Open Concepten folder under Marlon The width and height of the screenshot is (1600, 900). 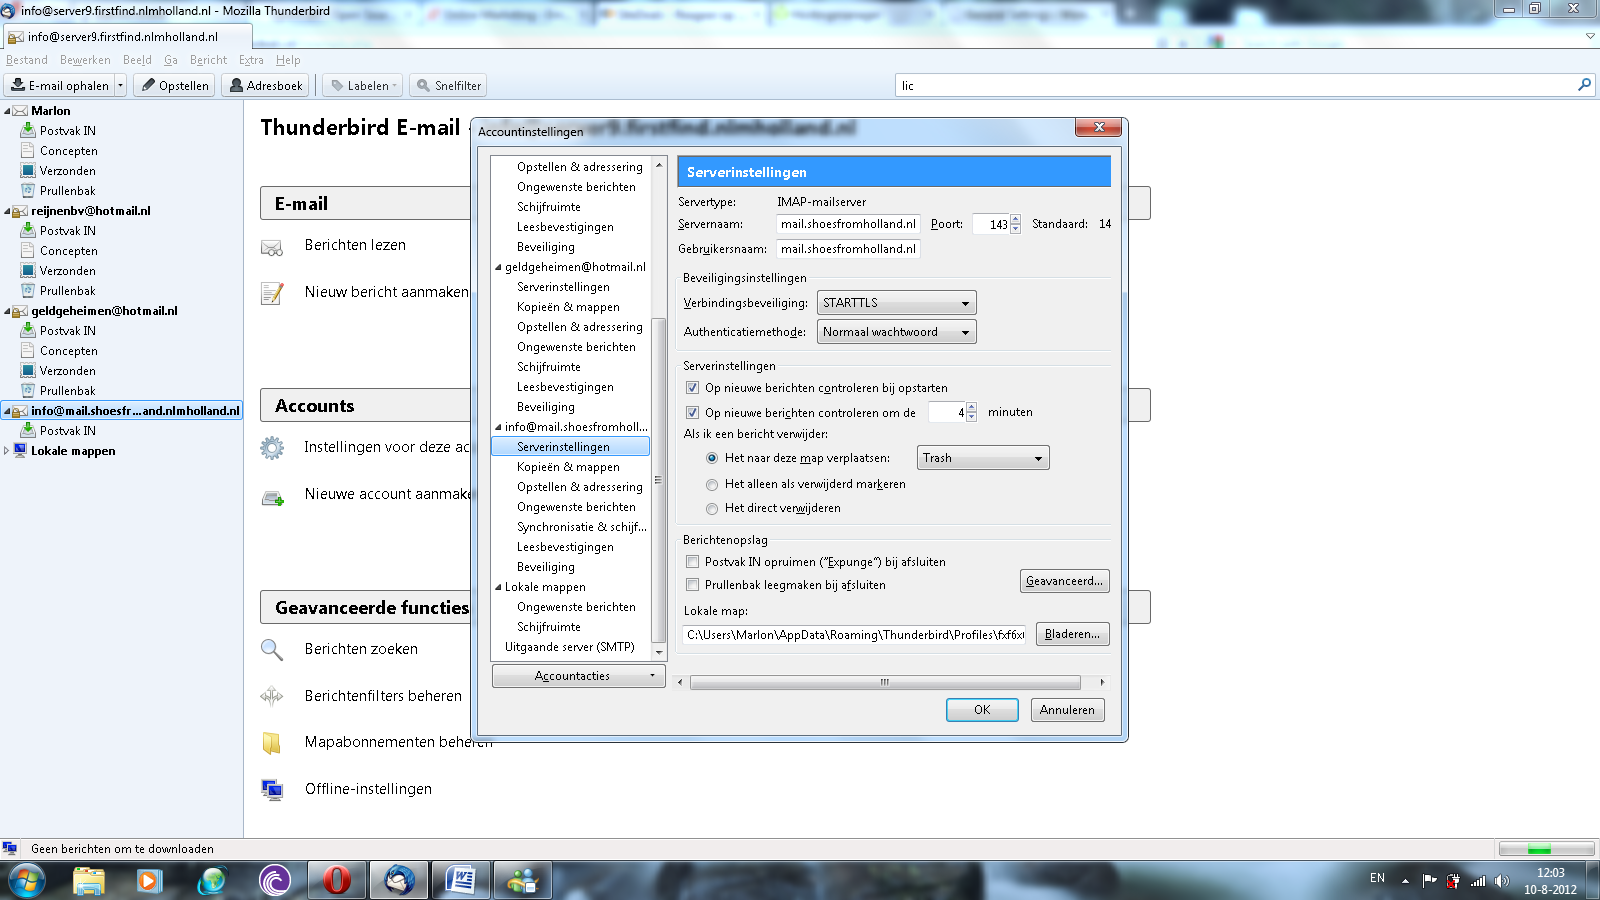pos(68,151)
